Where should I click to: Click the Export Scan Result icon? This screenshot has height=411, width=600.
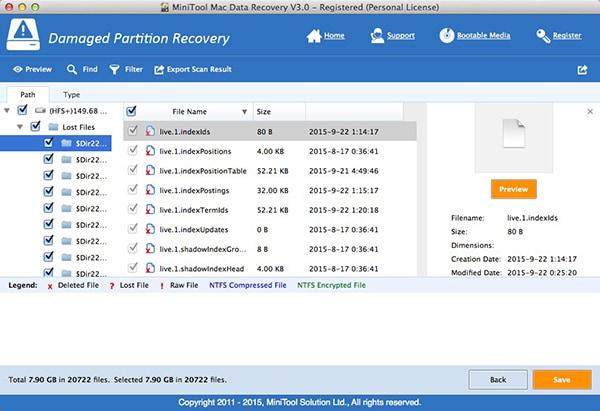click(159, 70)
